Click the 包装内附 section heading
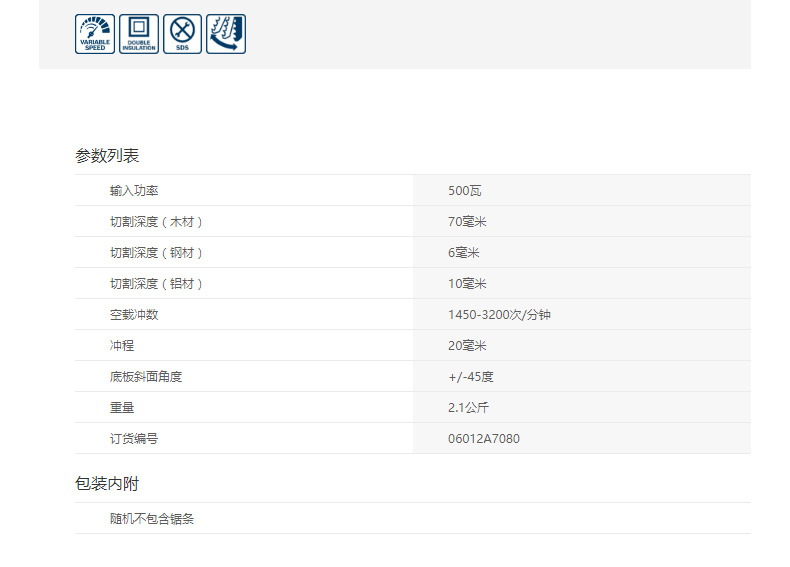 pyautogui.click(x=107, y=484)
